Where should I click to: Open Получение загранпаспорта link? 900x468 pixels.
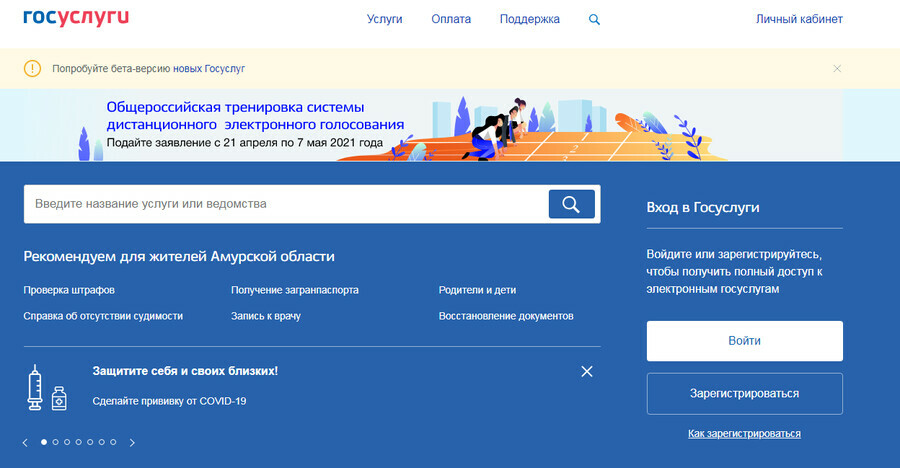(x=295, y=290)
